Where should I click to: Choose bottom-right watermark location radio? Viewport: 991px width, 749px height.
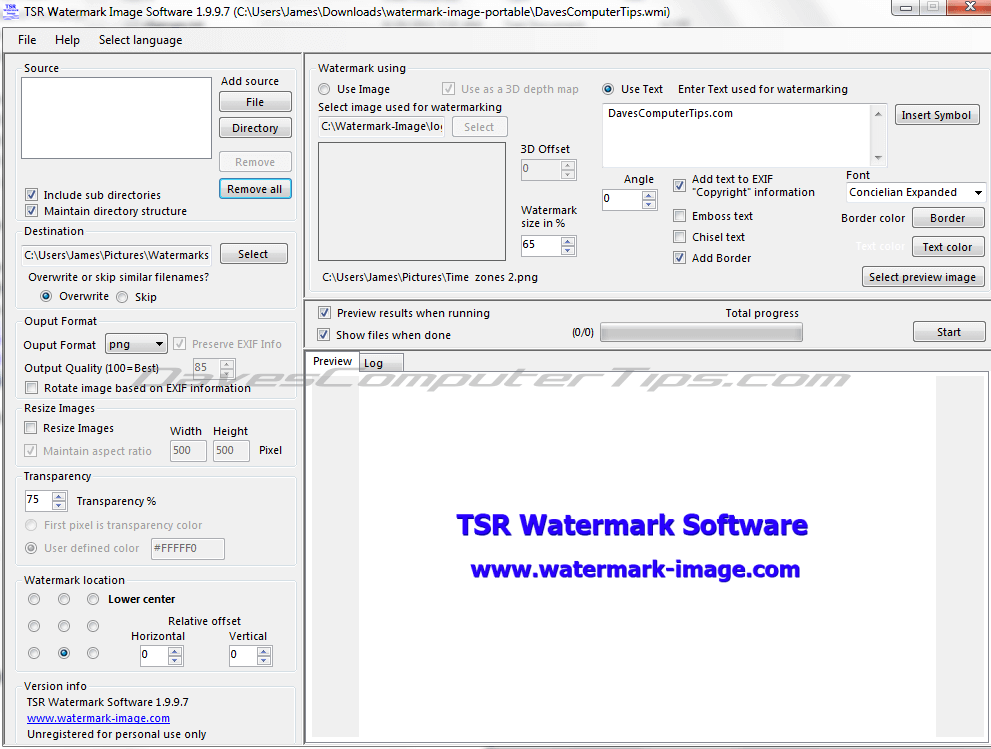coord(93,653)
